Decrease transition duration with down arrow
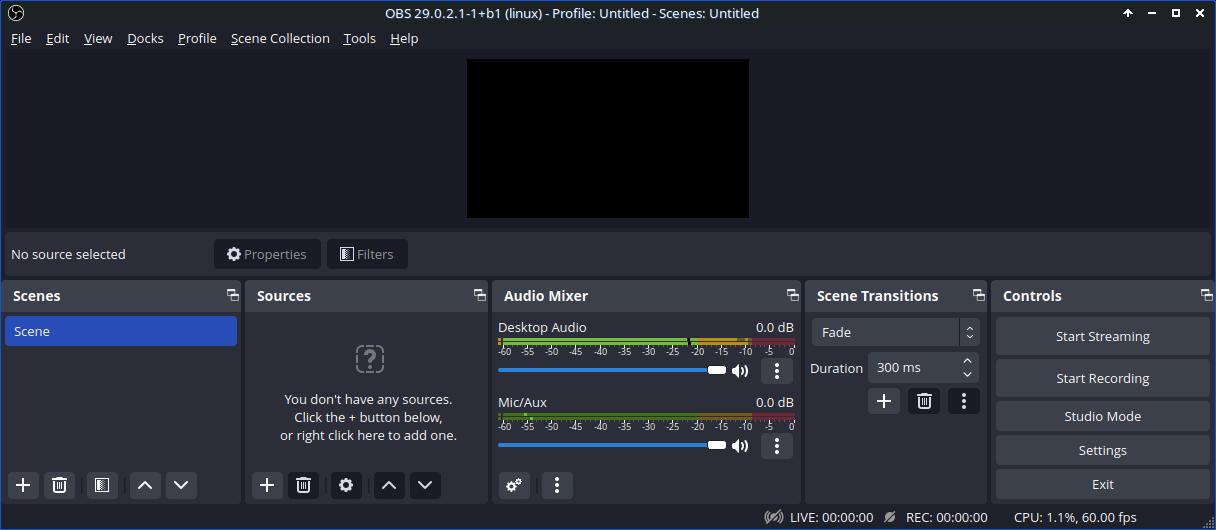Viewport: 1216px width, 530px height. coord(967,375)
